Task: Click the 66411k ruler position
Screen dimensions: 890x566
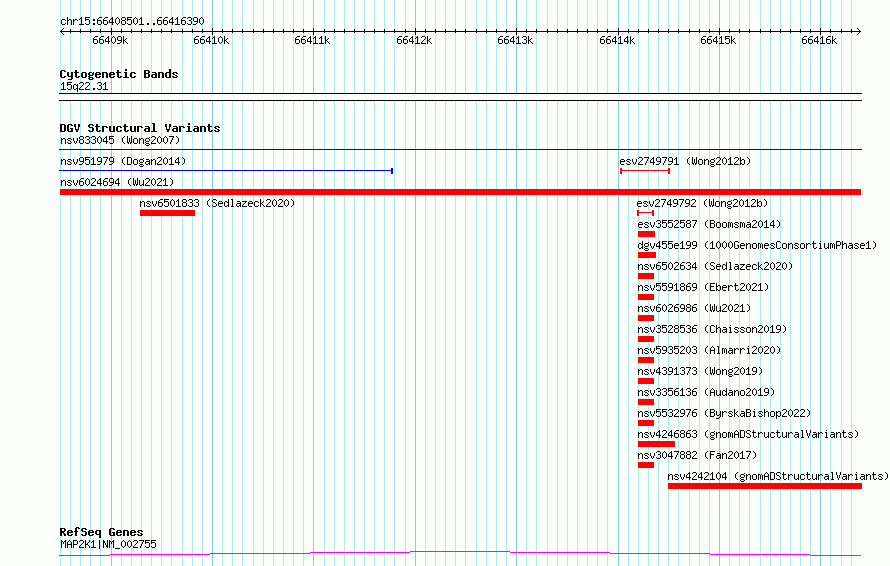Action: pyautogui.click(x=312, y=41)
